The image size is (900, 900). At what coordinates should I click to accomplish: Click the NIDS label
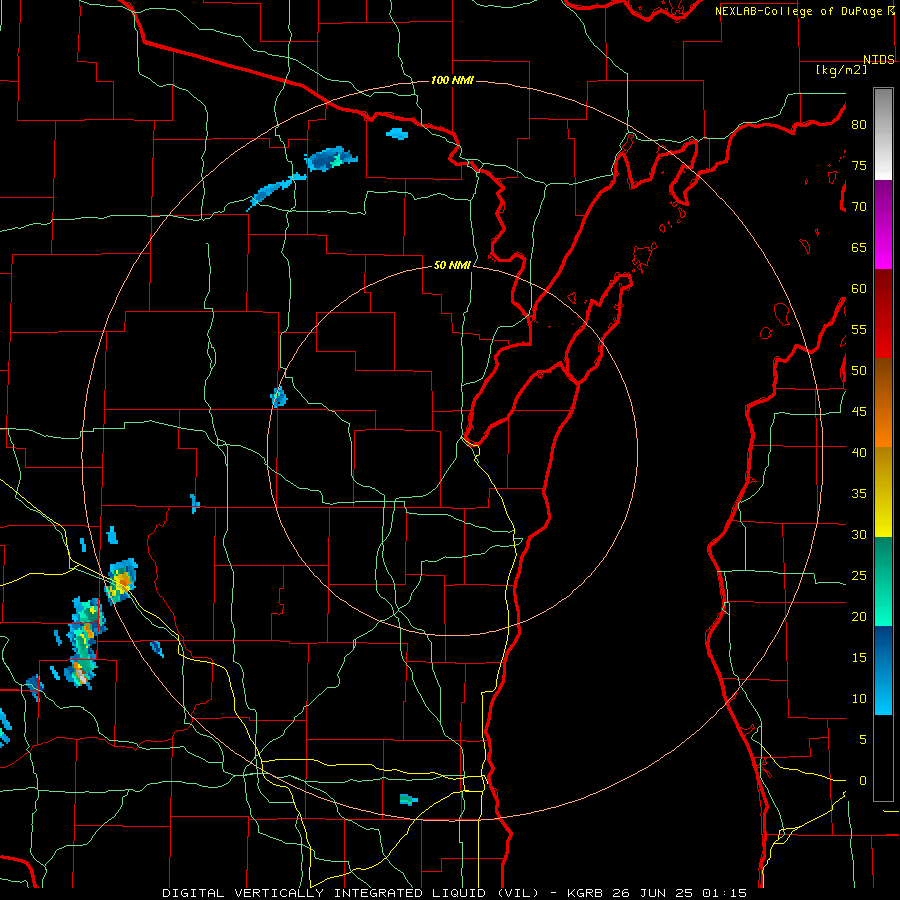[x=878, y=60]
